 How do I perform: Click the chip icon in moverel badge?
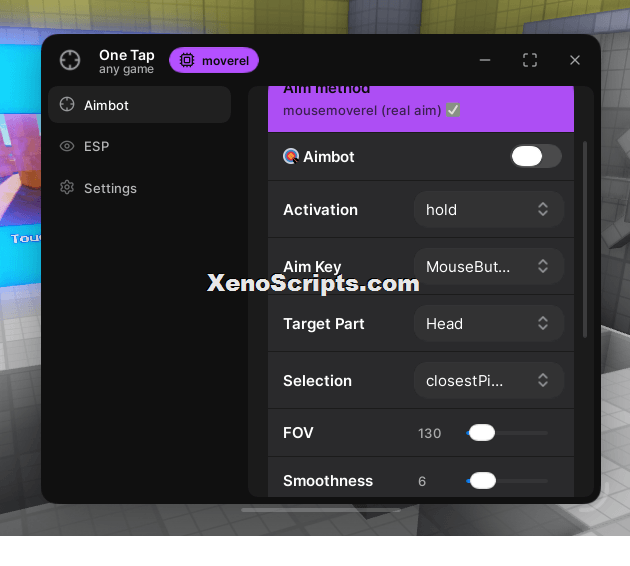point(187,60)
